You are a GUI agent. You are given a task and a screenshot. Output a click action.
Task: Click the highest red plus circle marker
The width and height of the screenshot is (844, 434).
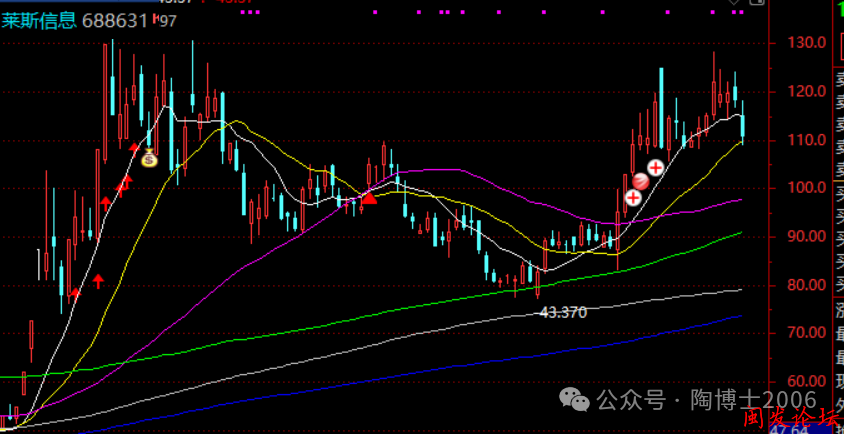pyautogui.click(x=656, y=167)
